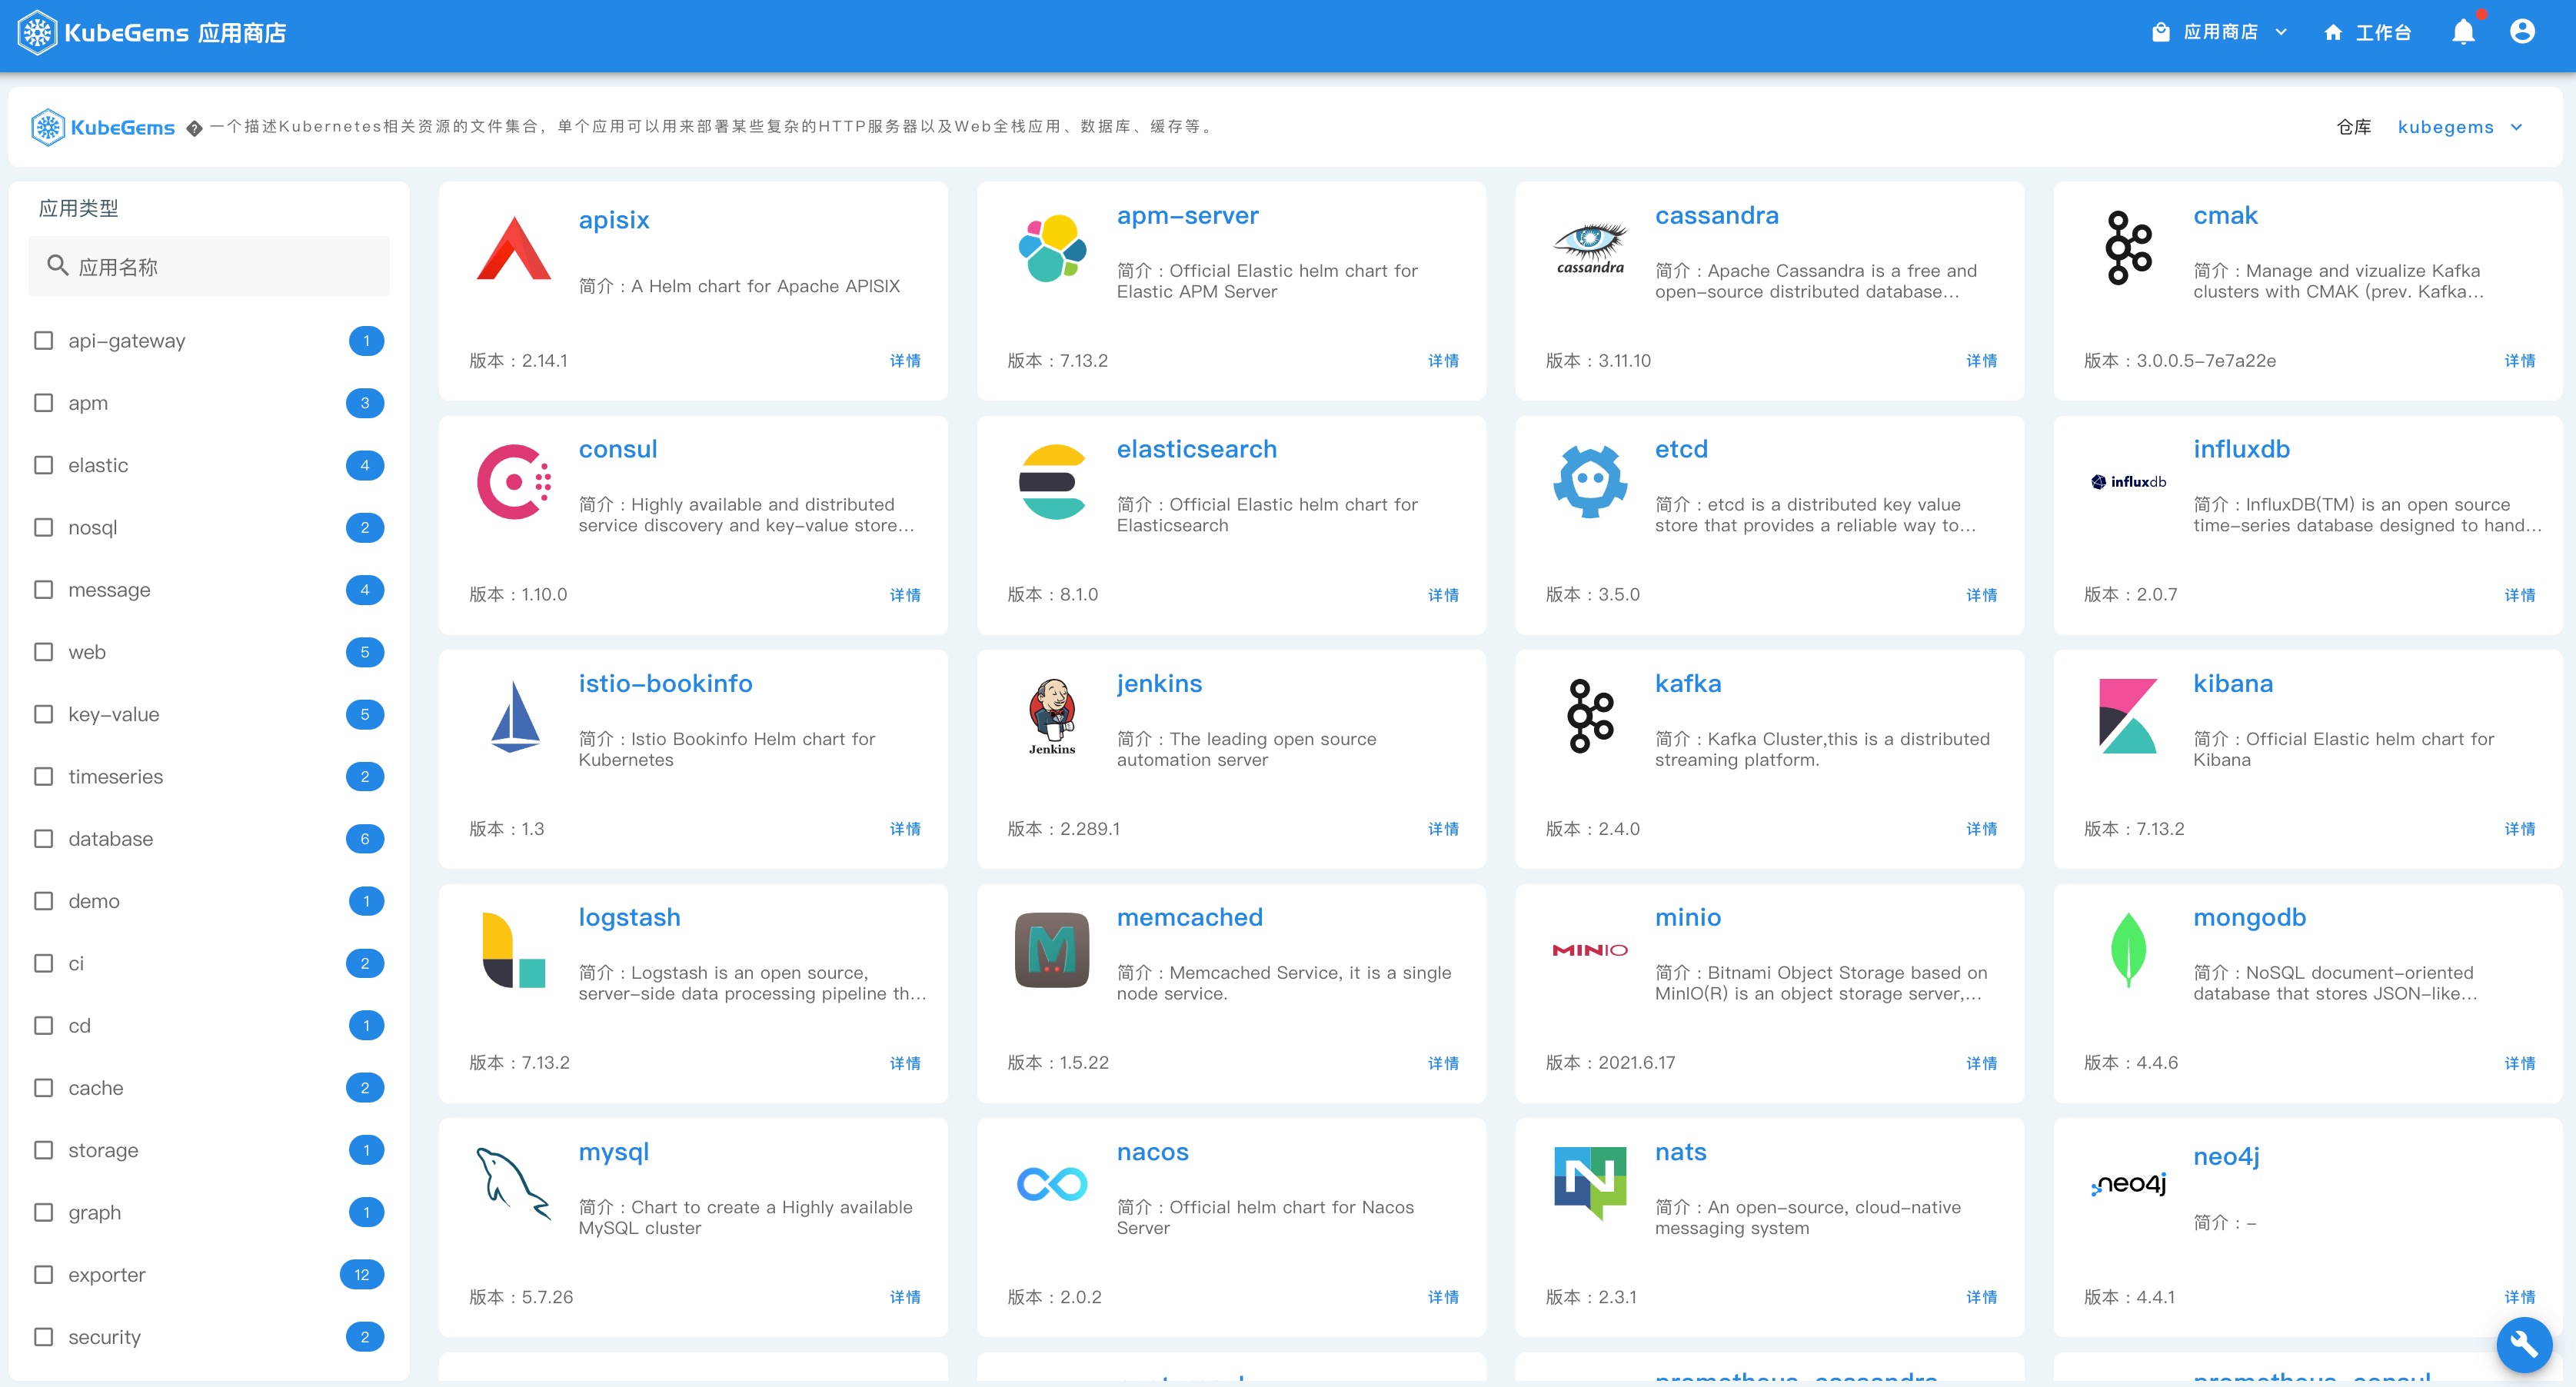
Task: Check the nosql filter checkbox
Action: click(x=44, y=527)
